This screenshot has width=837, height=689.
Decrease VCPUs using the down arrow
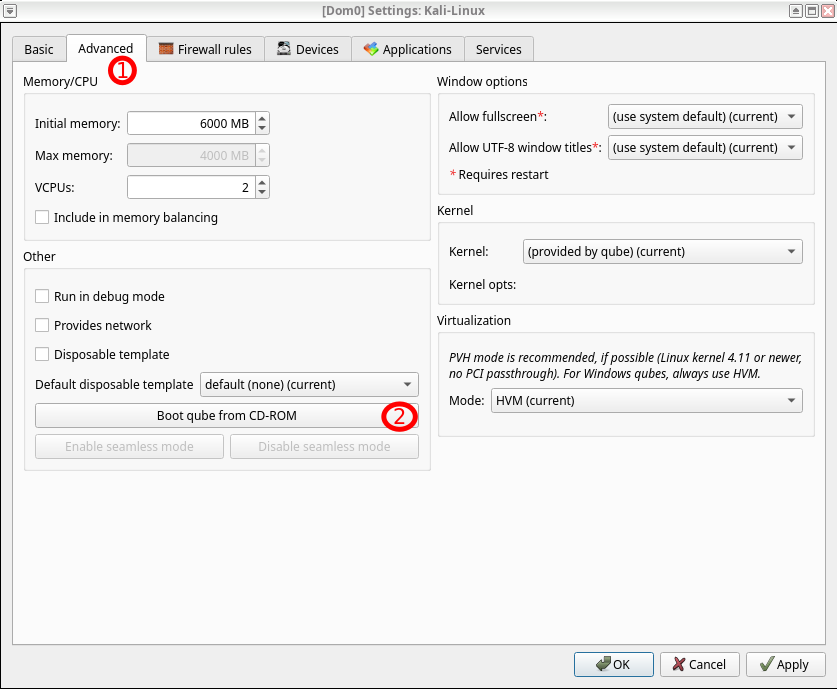(x=262, y=192)
